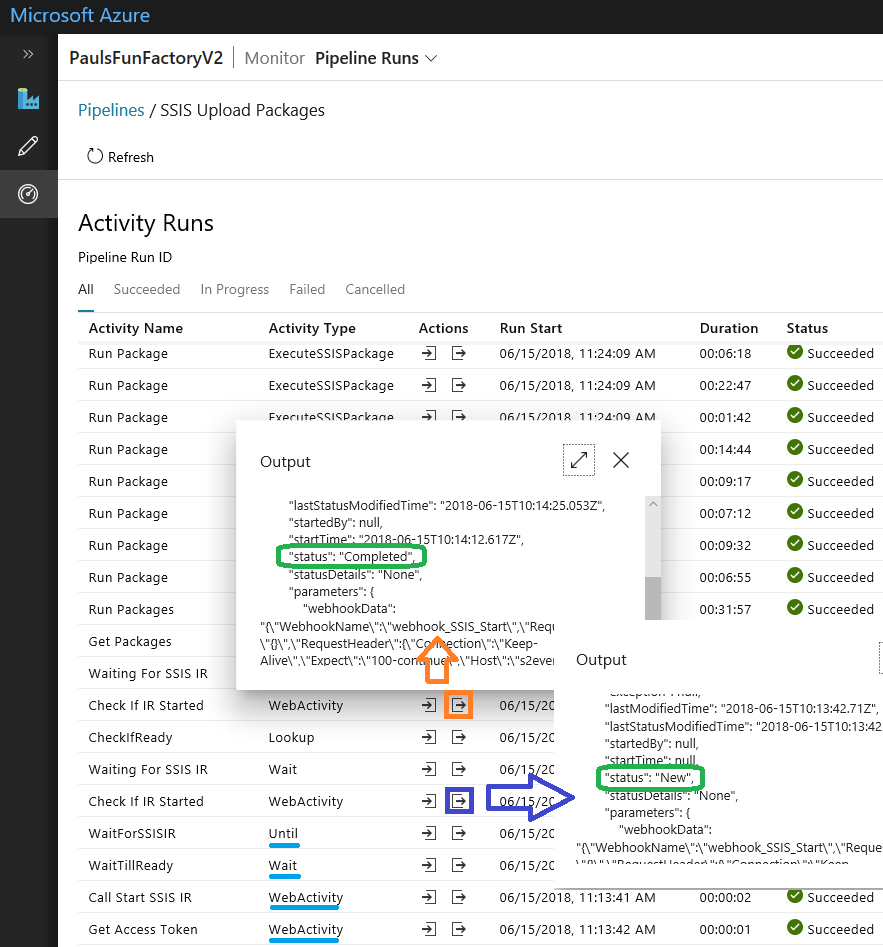
Task: Expand the left sidebar with double chevron
Action: pos(28,54)
